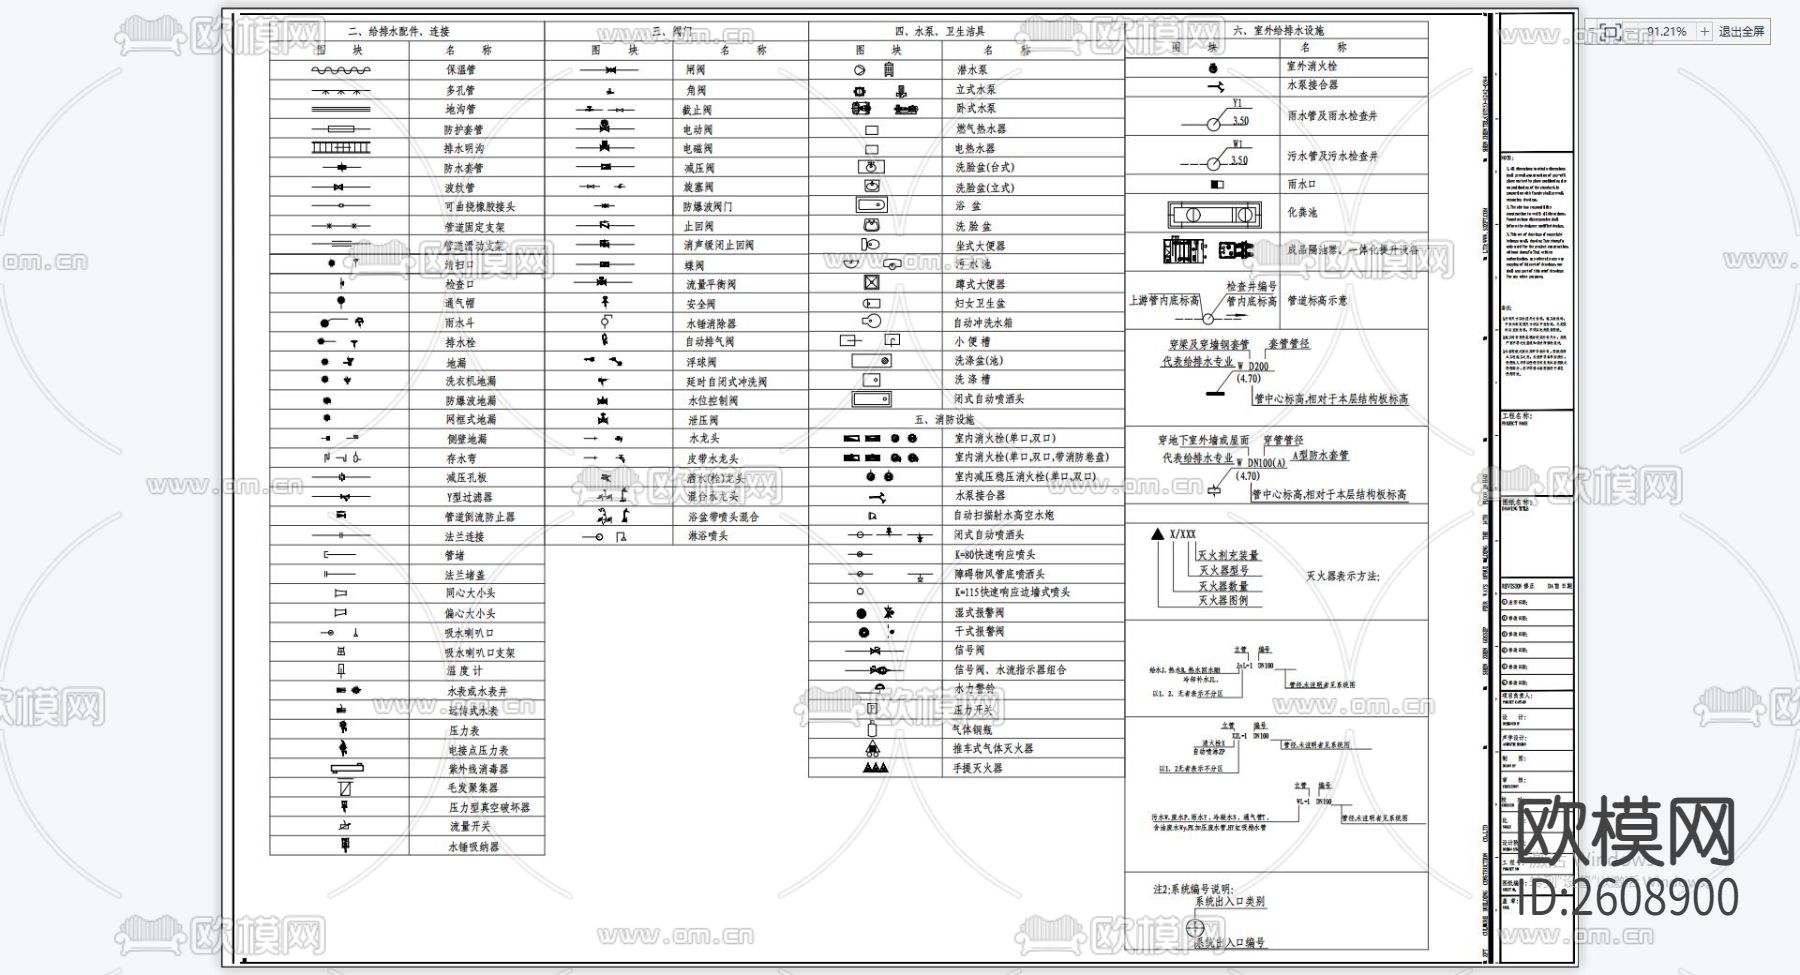This screenshot has height=975, width=1800.
Task: Click the 化粪池 table cell
Action: click(1353, 213)
